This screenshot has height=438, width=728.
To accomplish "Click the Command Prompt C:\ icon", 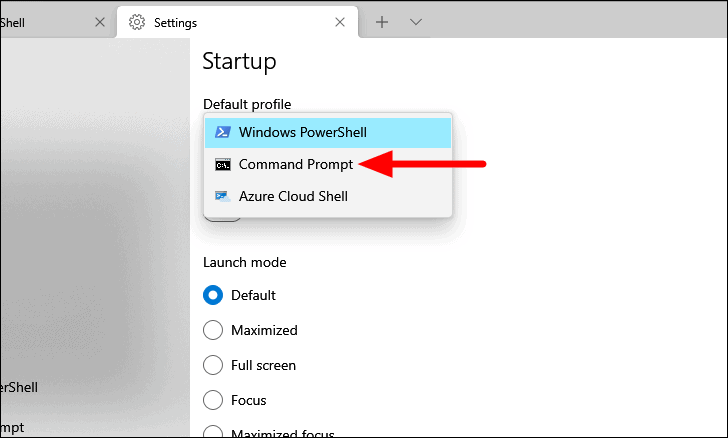I will coord(223,164).
